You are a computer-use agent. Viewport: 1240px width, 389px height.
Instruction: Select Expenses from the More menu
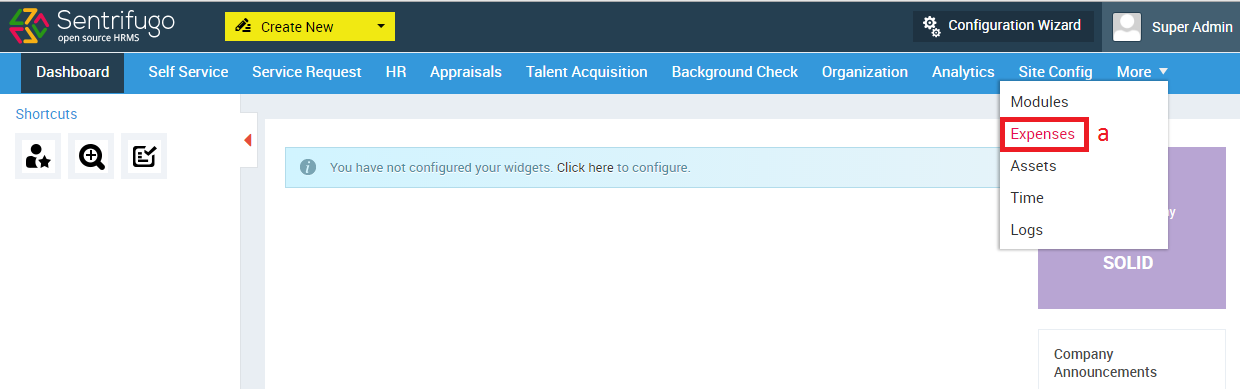(1042, 134)
